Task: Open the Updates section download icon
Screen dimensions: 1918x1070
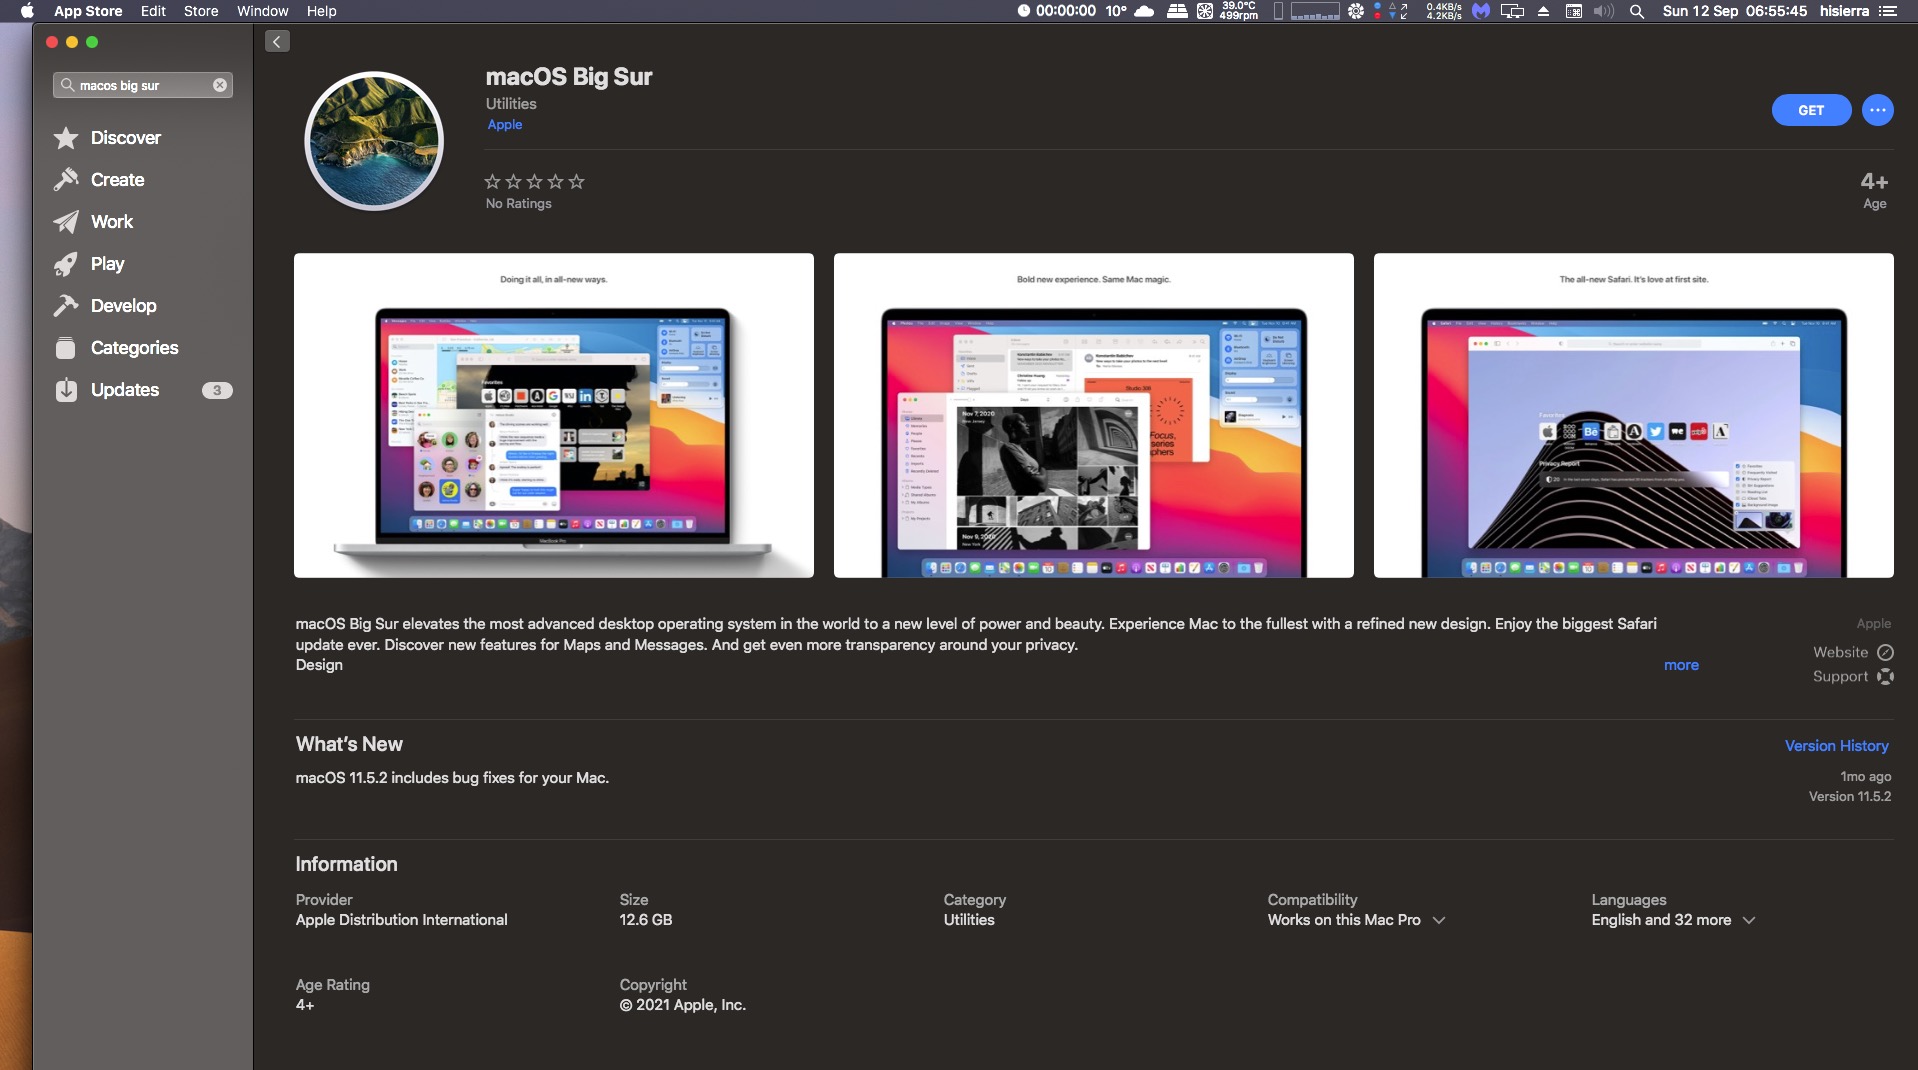Action: 66,390
